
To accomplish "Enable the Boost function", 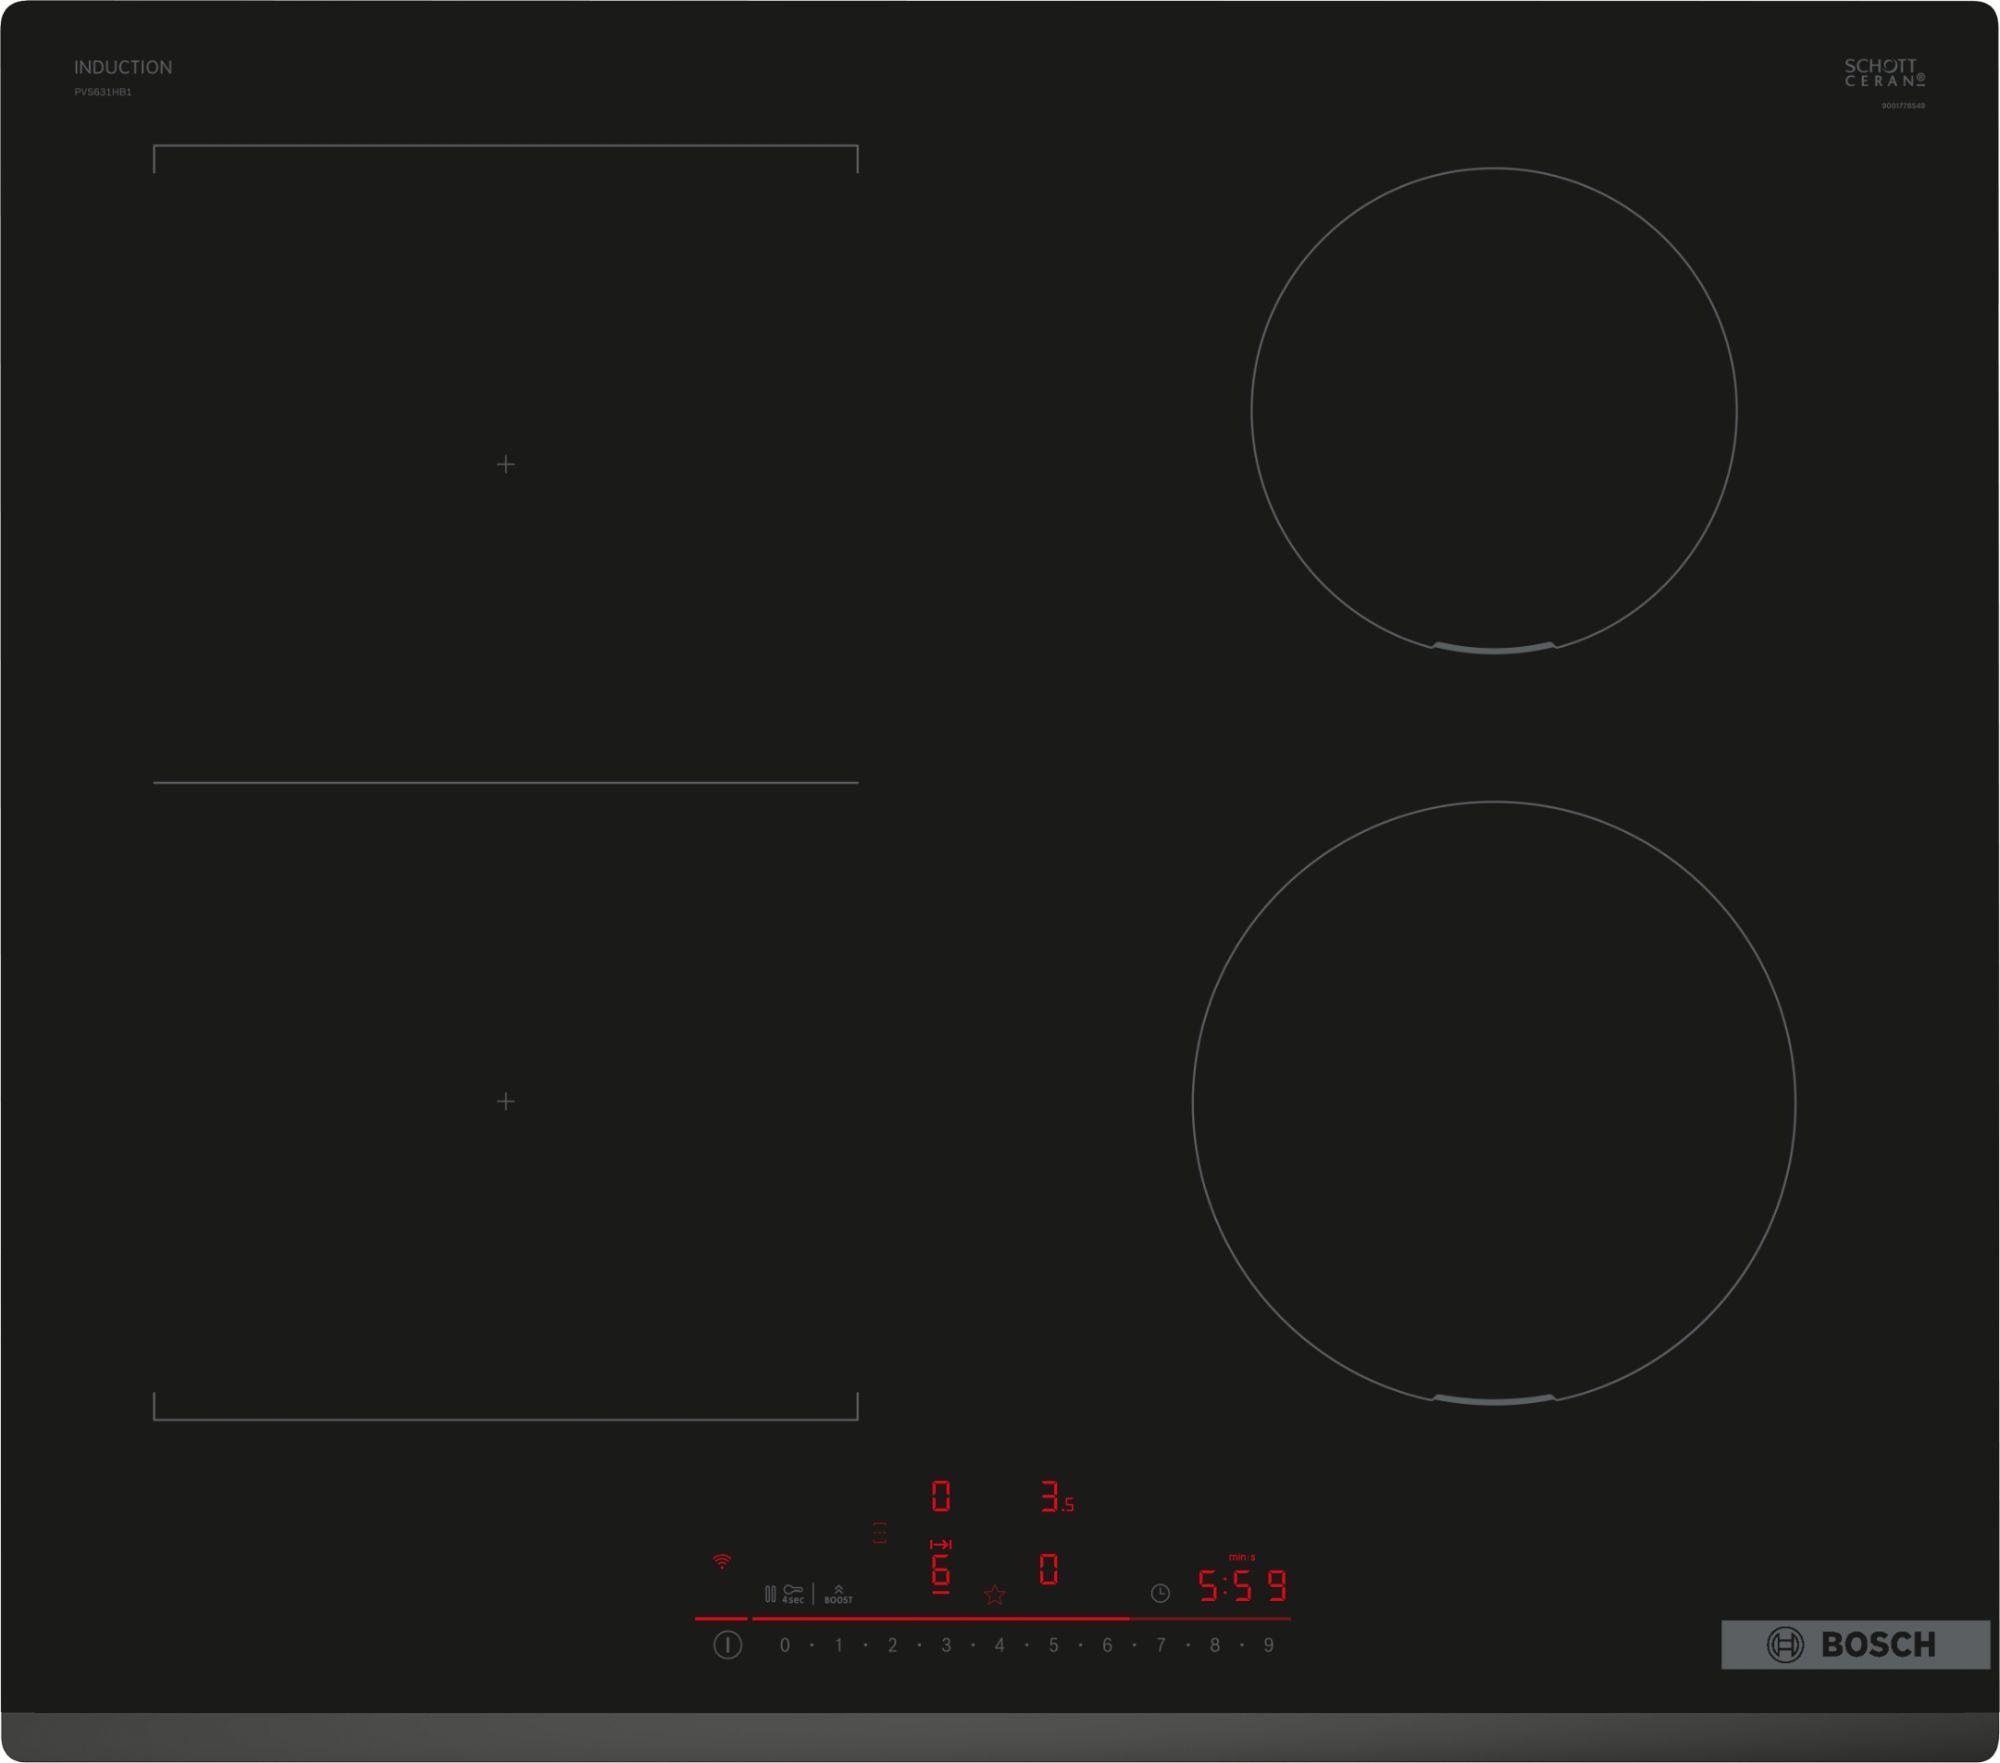I will [x=838, y=1594].
